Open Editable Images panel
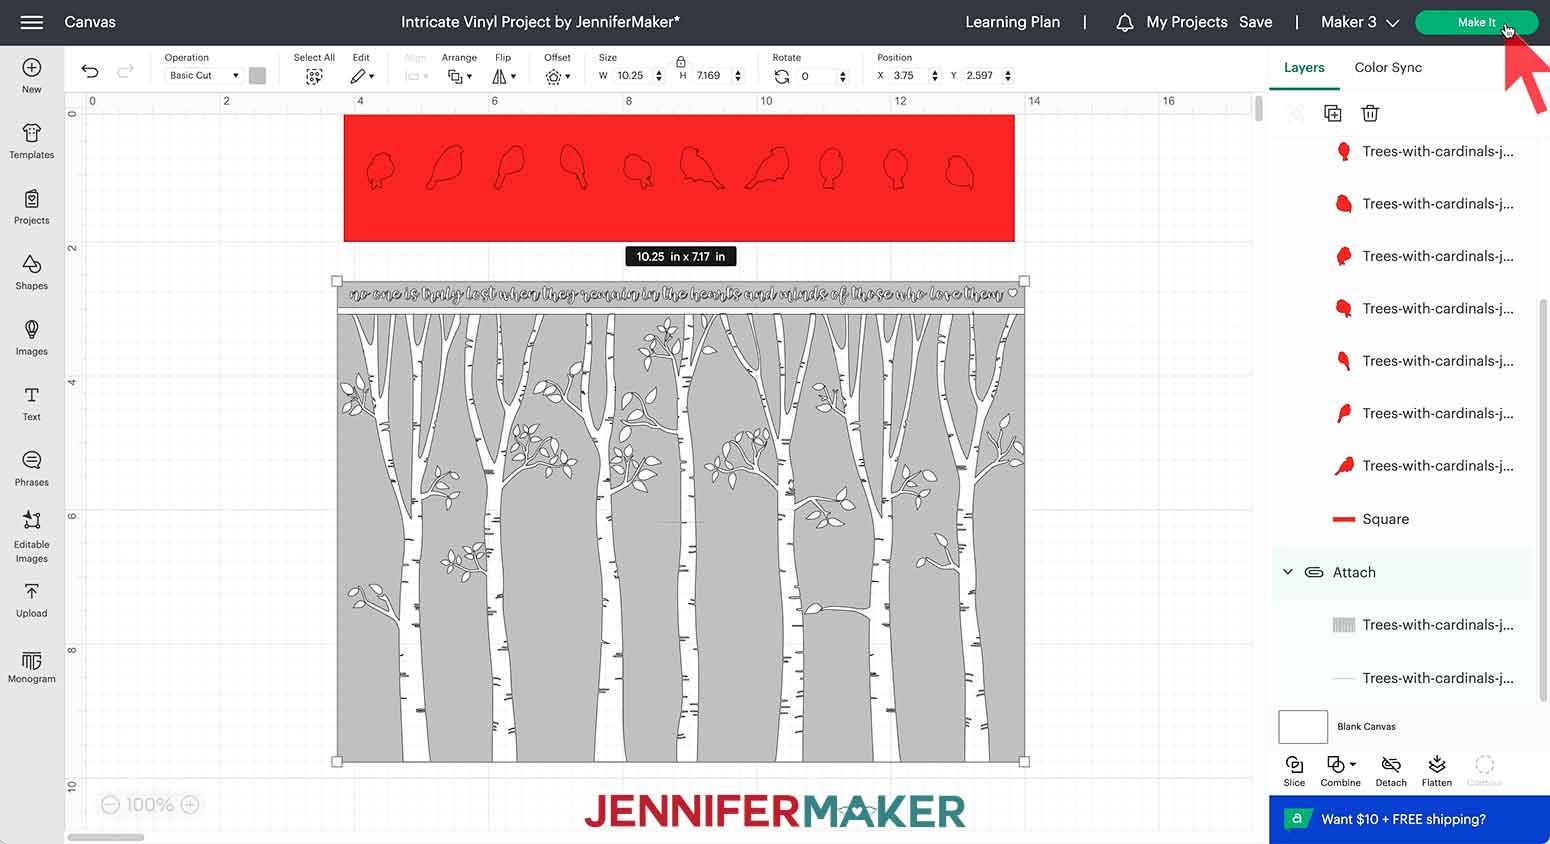The height and width of the screenshot is (844, 1550). pyautogui.click(x=32, y=537)
